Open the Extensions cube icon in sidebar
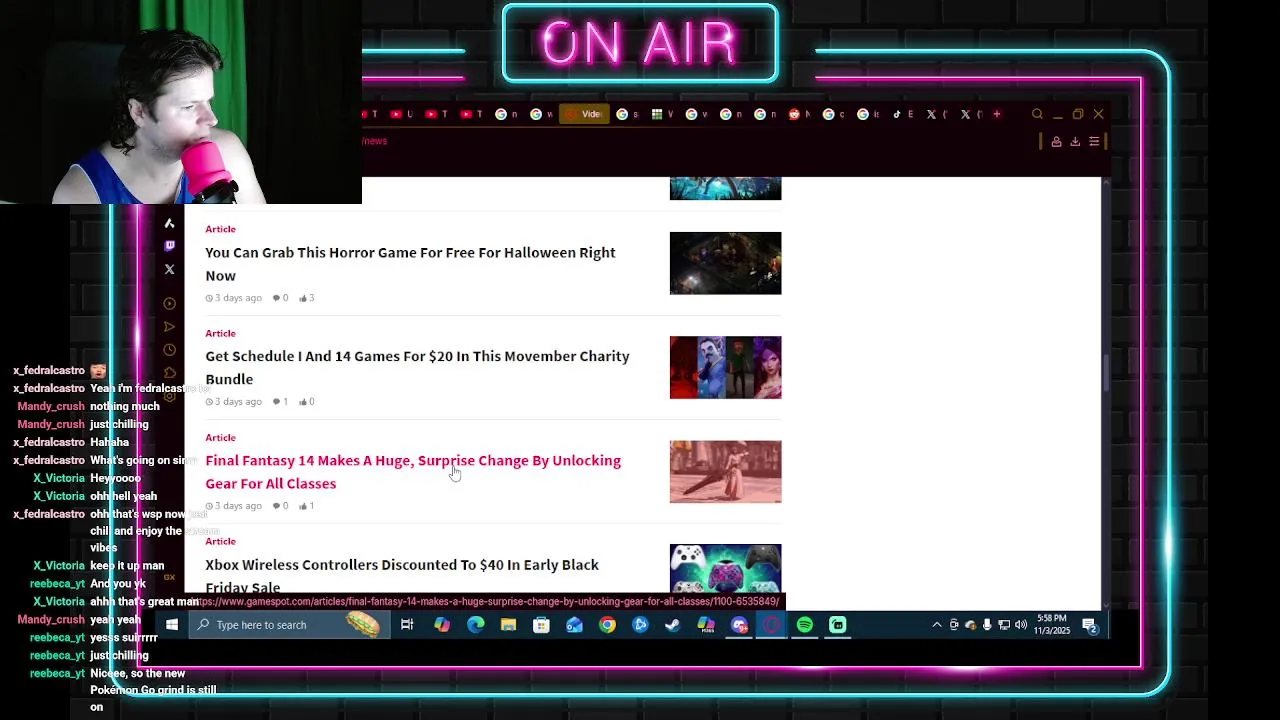 tap(169, 373)
